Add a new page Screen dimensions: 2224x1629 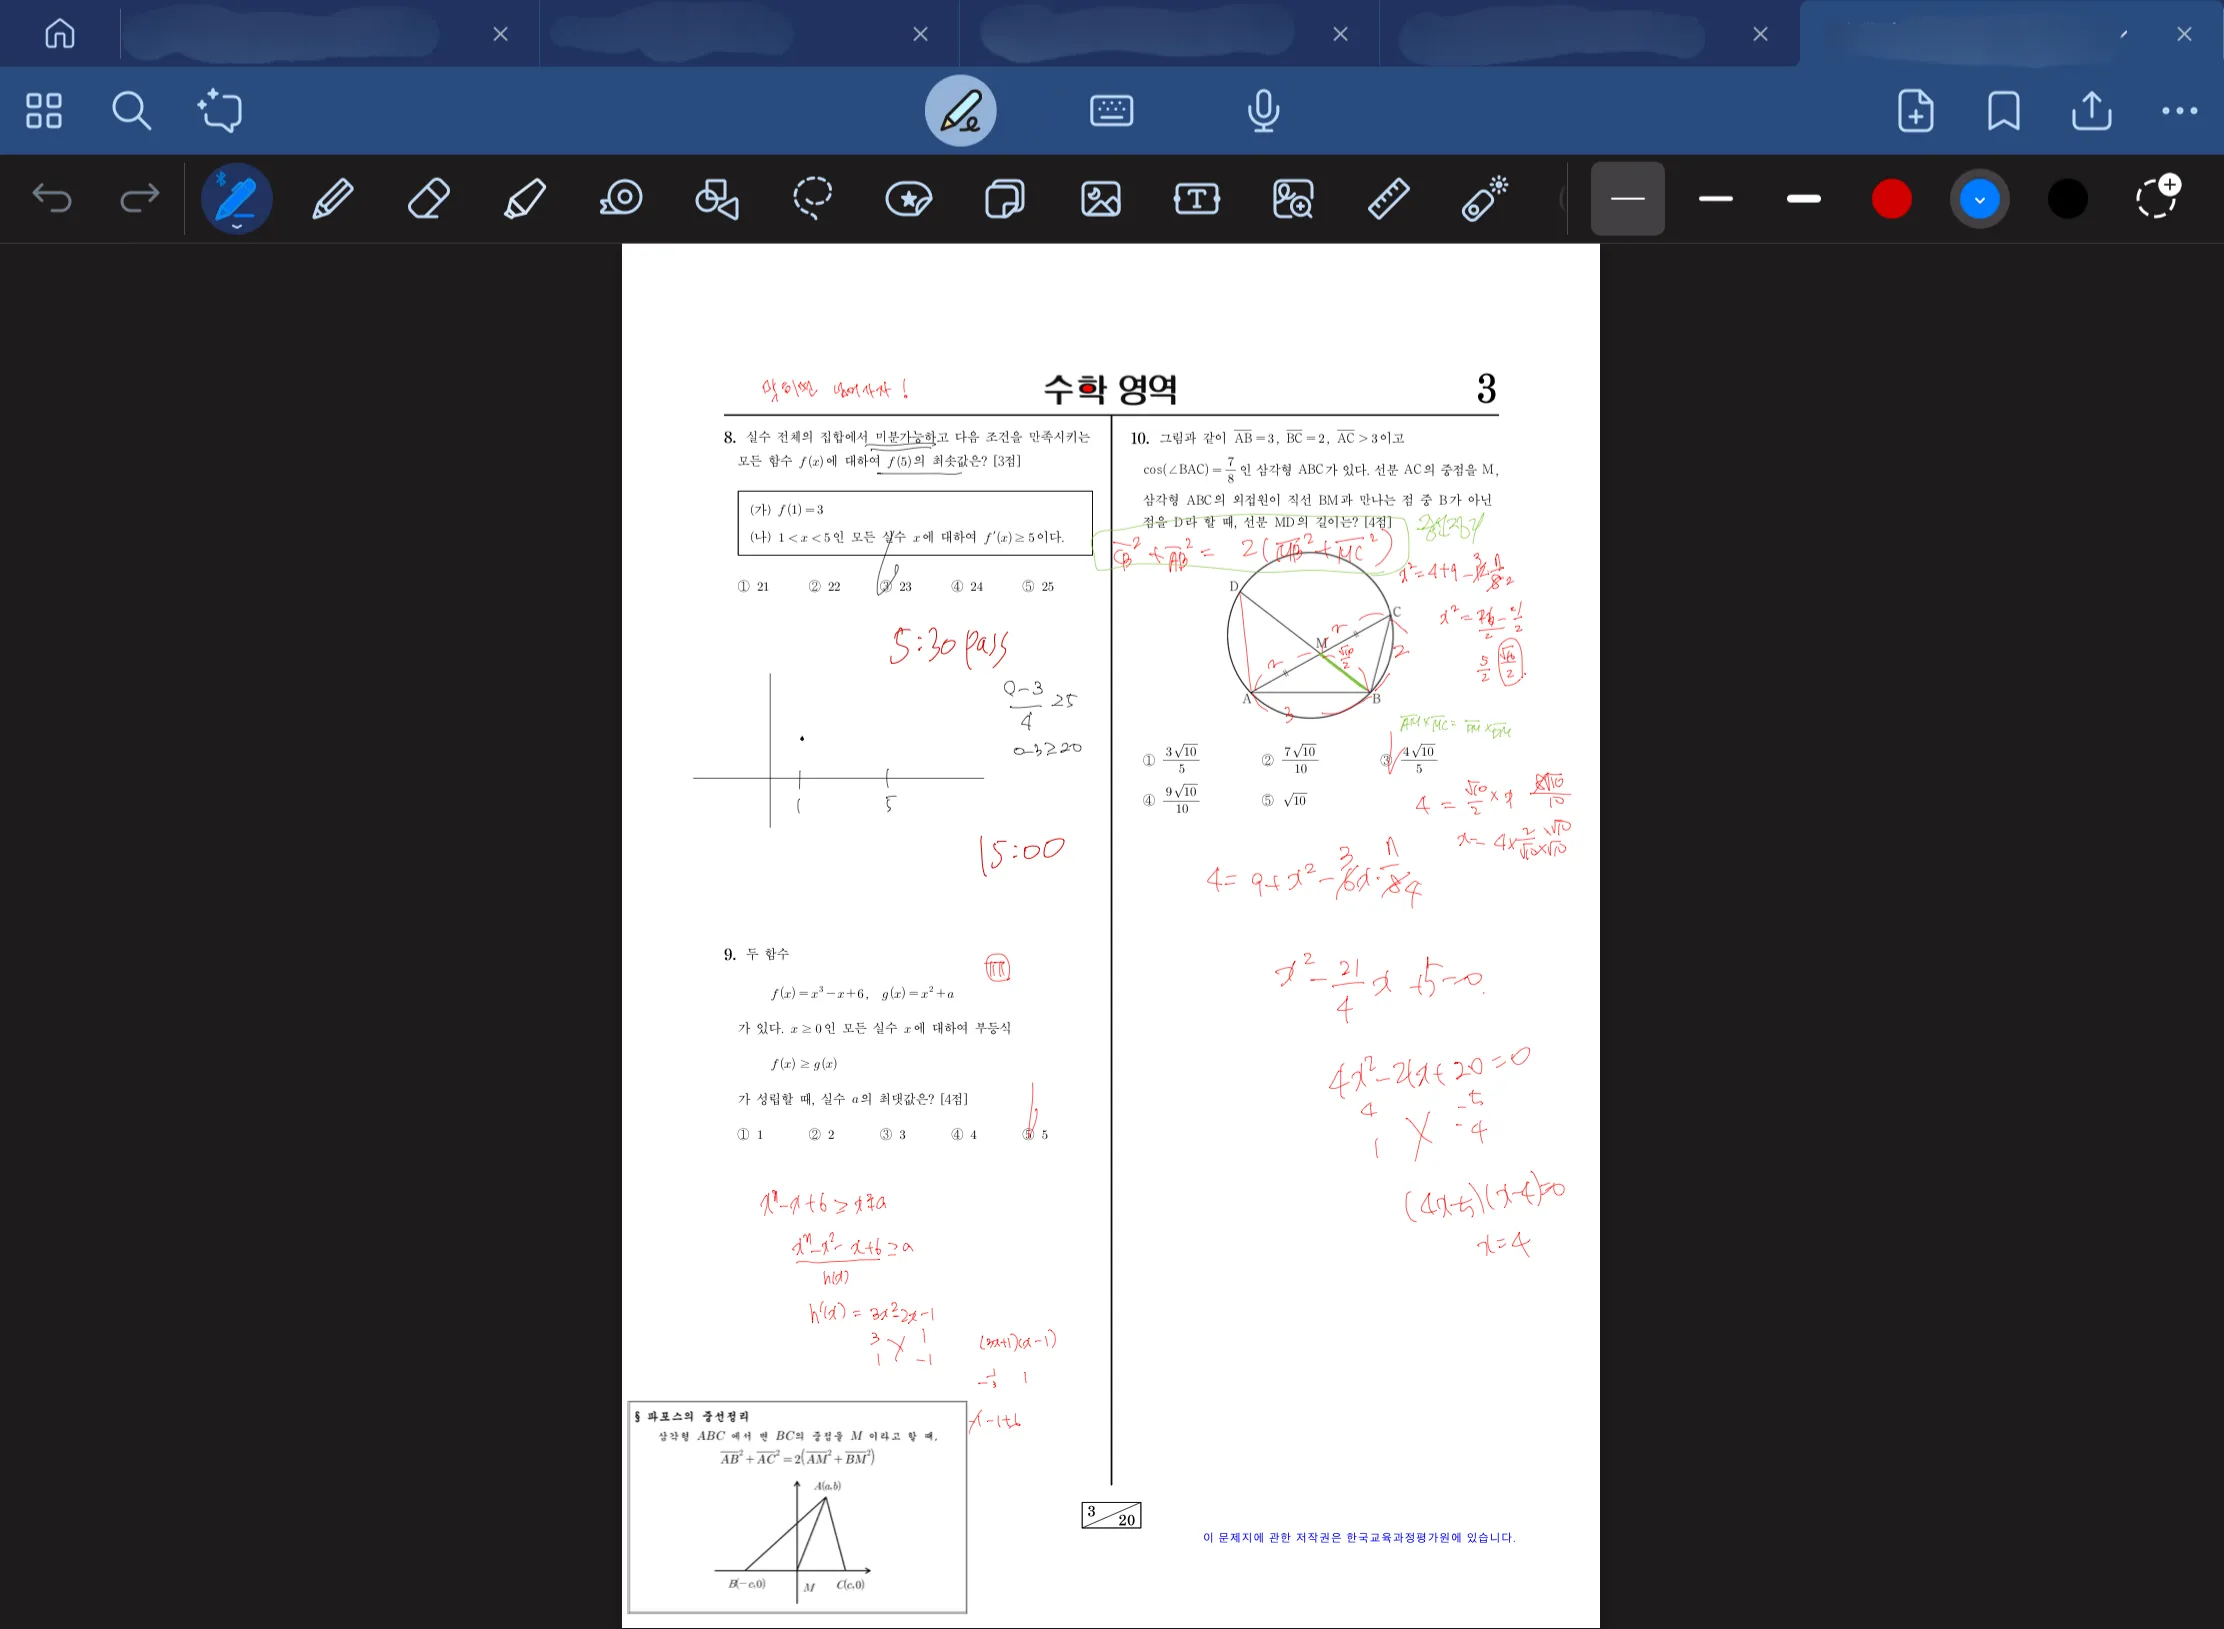coord(1916,111)
